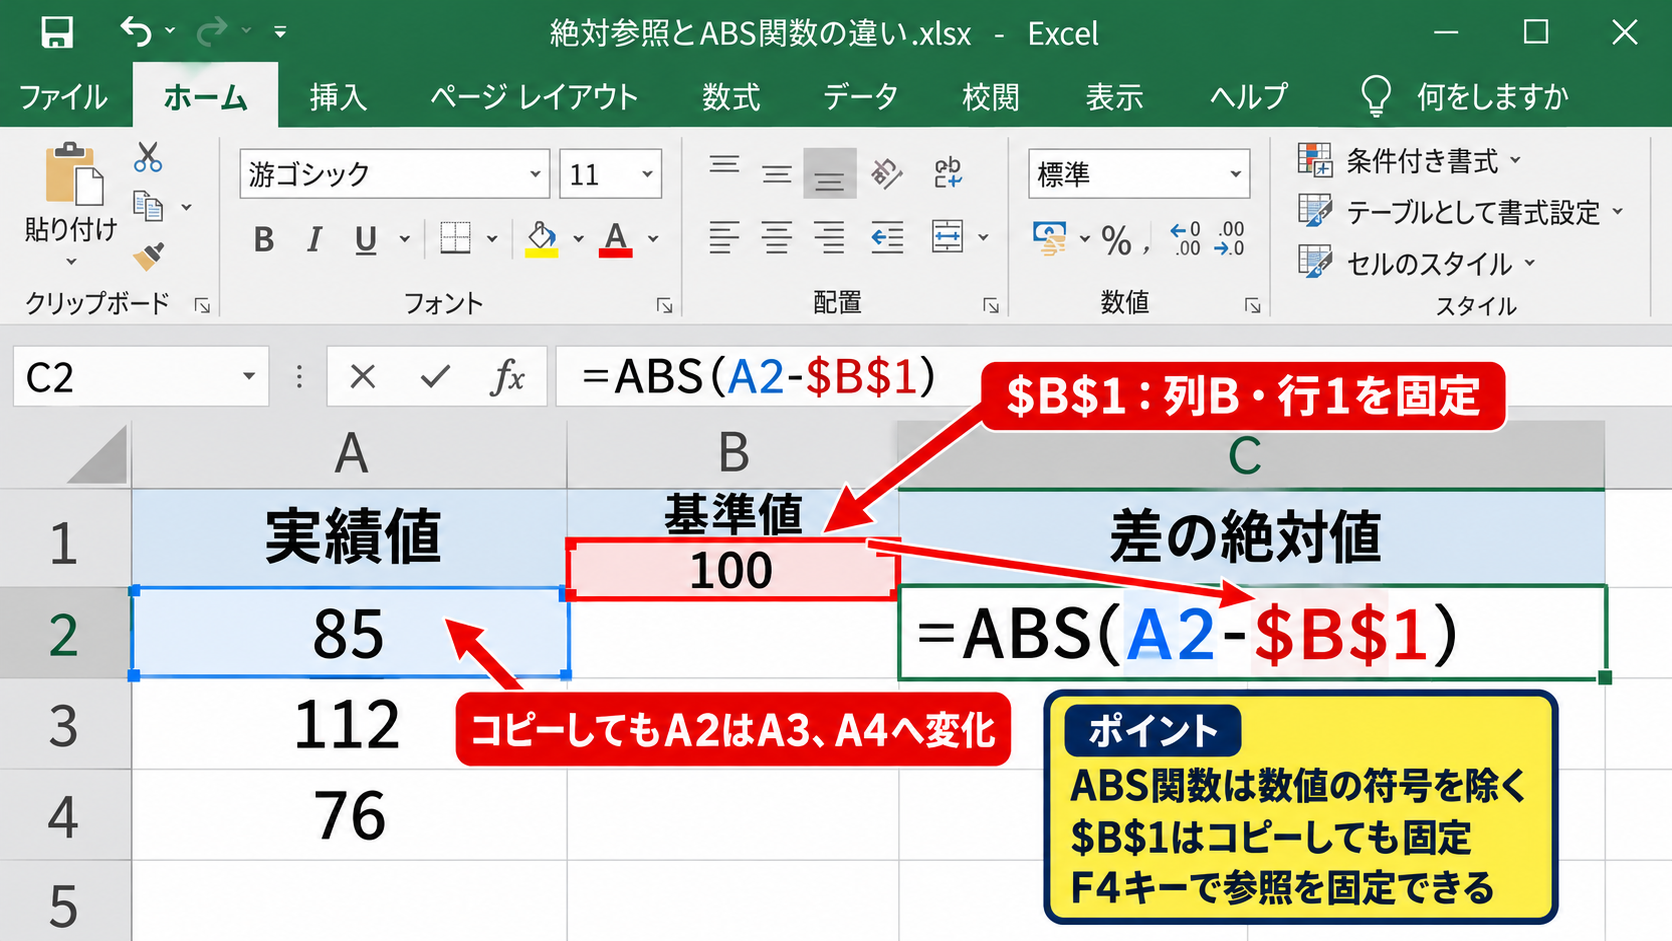The image size is (1672, 941).
Task: Click セルのスタイル button
Action: point(1416,263)
